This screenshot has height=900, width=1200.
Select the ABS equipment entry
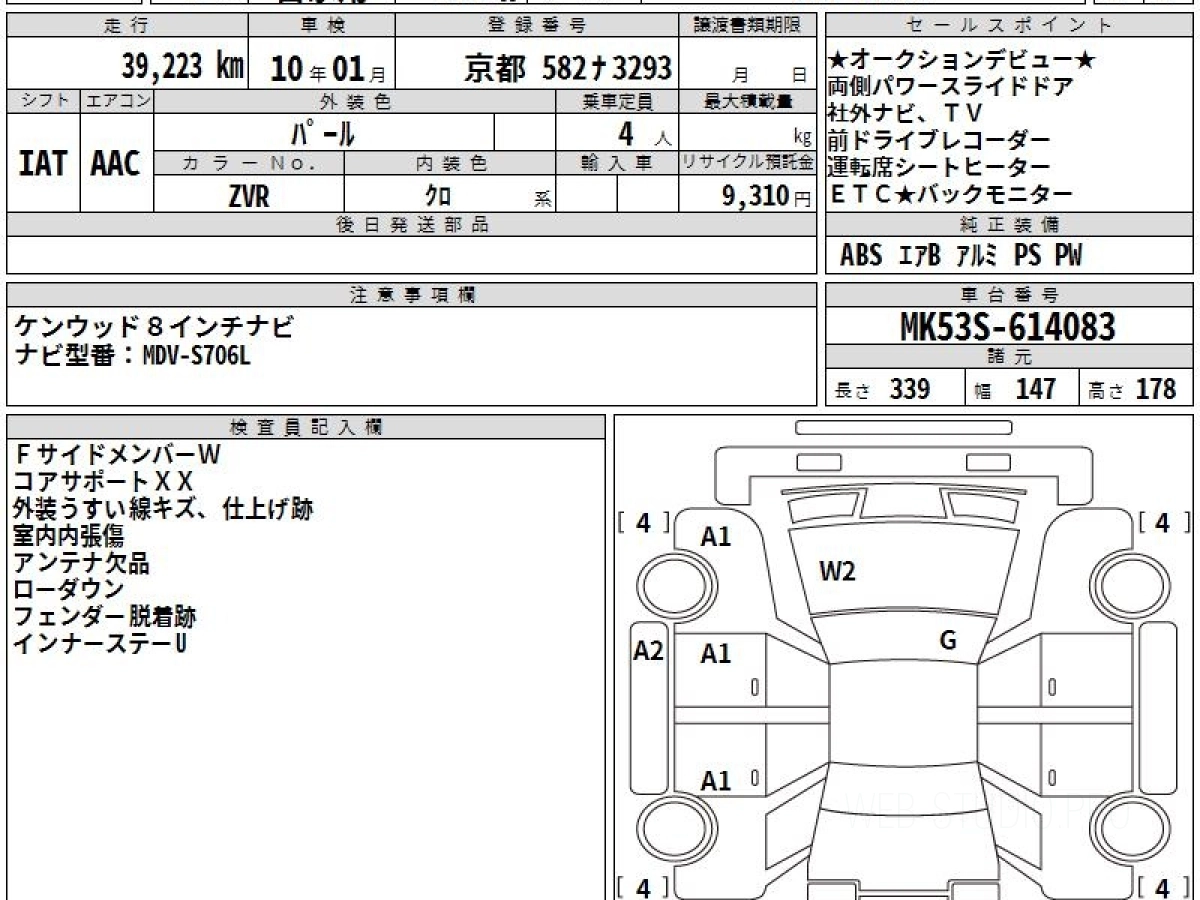861,256
